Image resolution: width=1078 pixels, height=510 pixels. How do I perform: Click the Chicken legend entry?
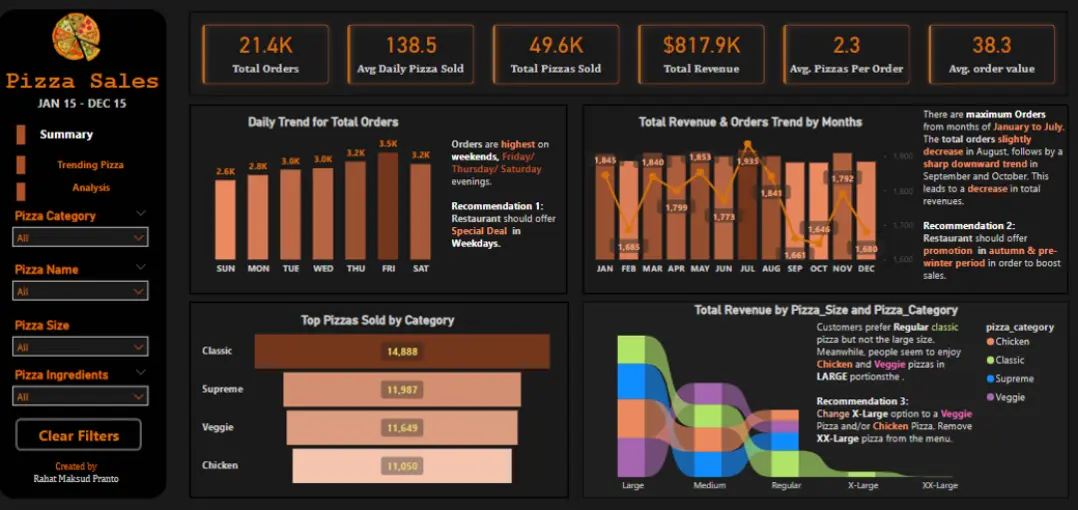click(x=1007, y=342)
